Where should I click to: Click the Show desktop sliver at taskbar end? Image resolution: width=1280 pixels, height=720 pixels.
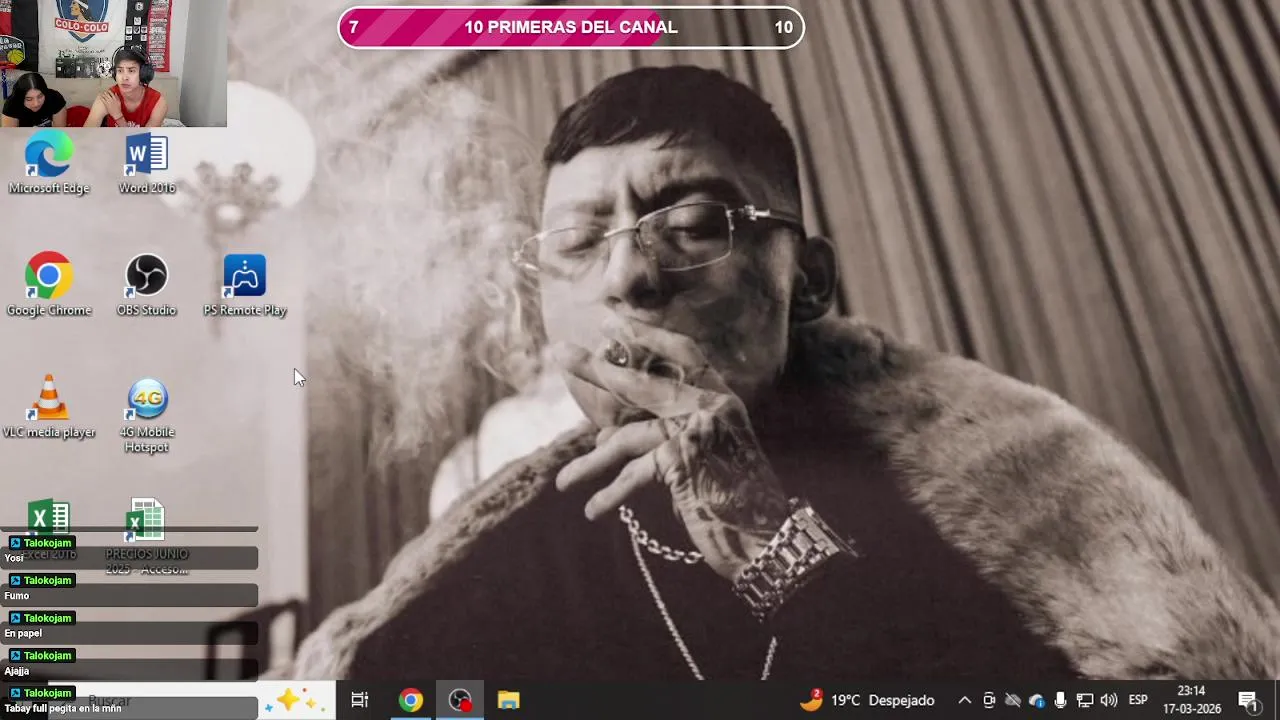(1276, 700)
